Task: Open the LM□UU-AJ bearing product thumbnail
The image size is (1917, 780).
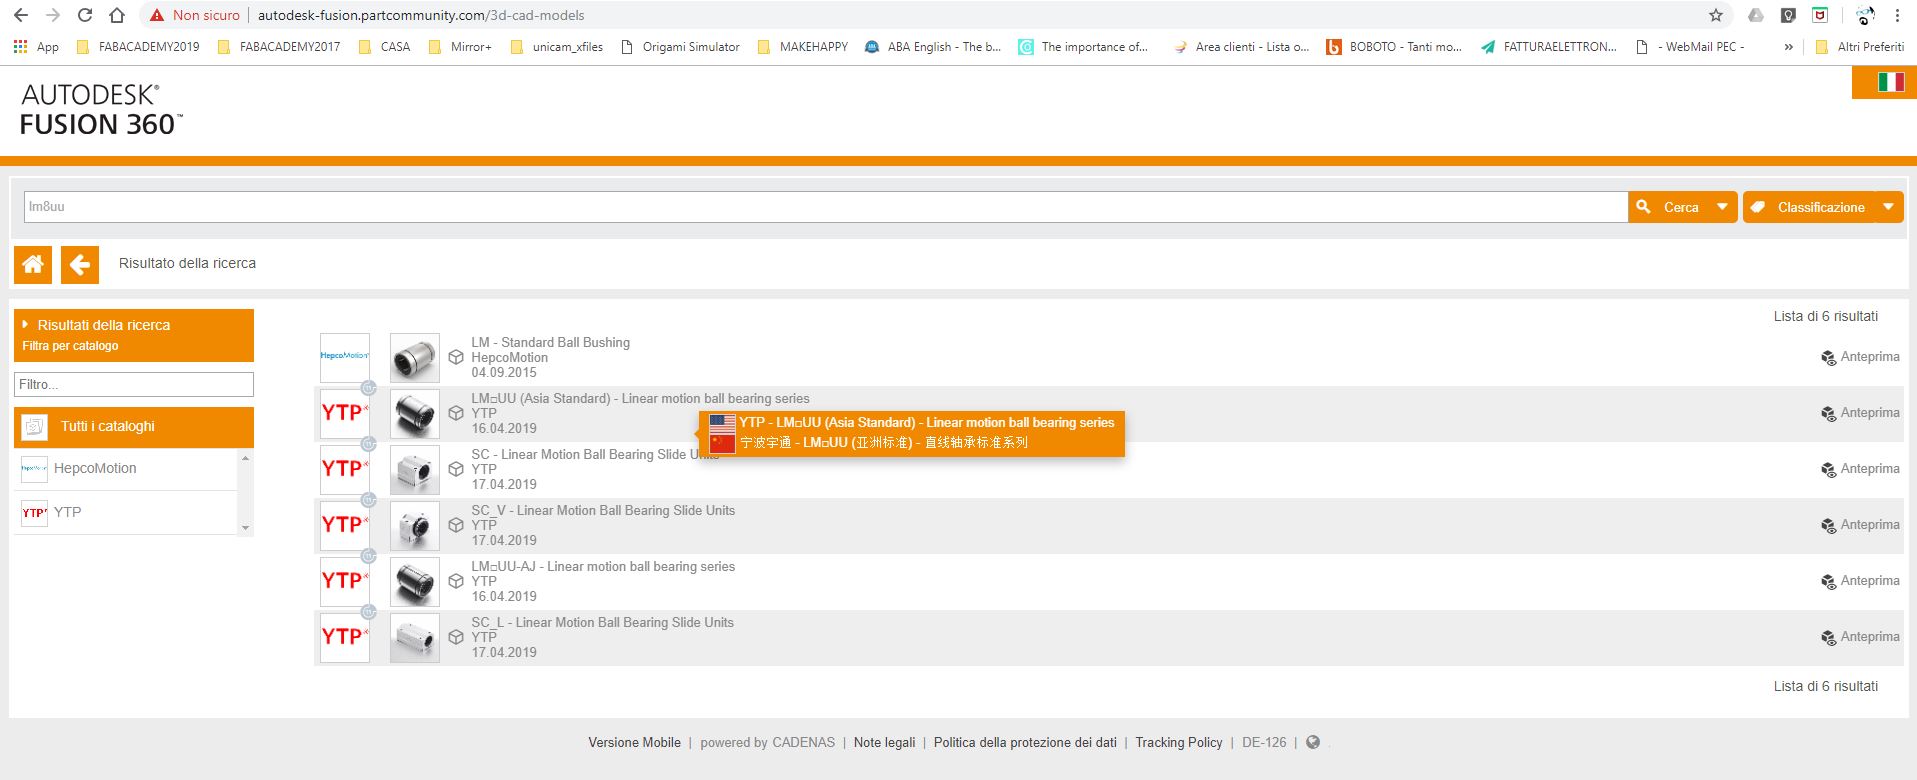Action: pos(414,581)
